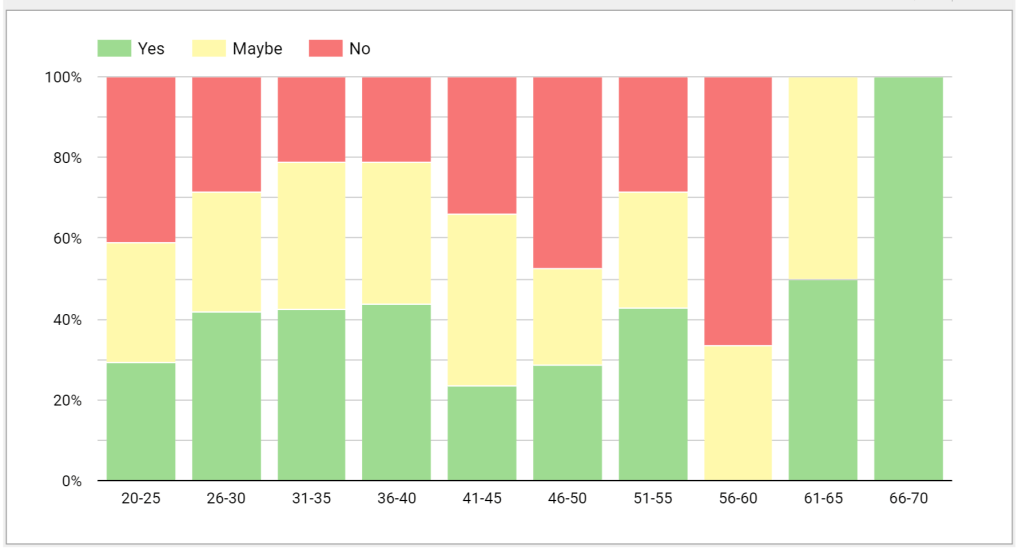
Task: Choose the red No segment for 26-30
Action: coord(226,134)
